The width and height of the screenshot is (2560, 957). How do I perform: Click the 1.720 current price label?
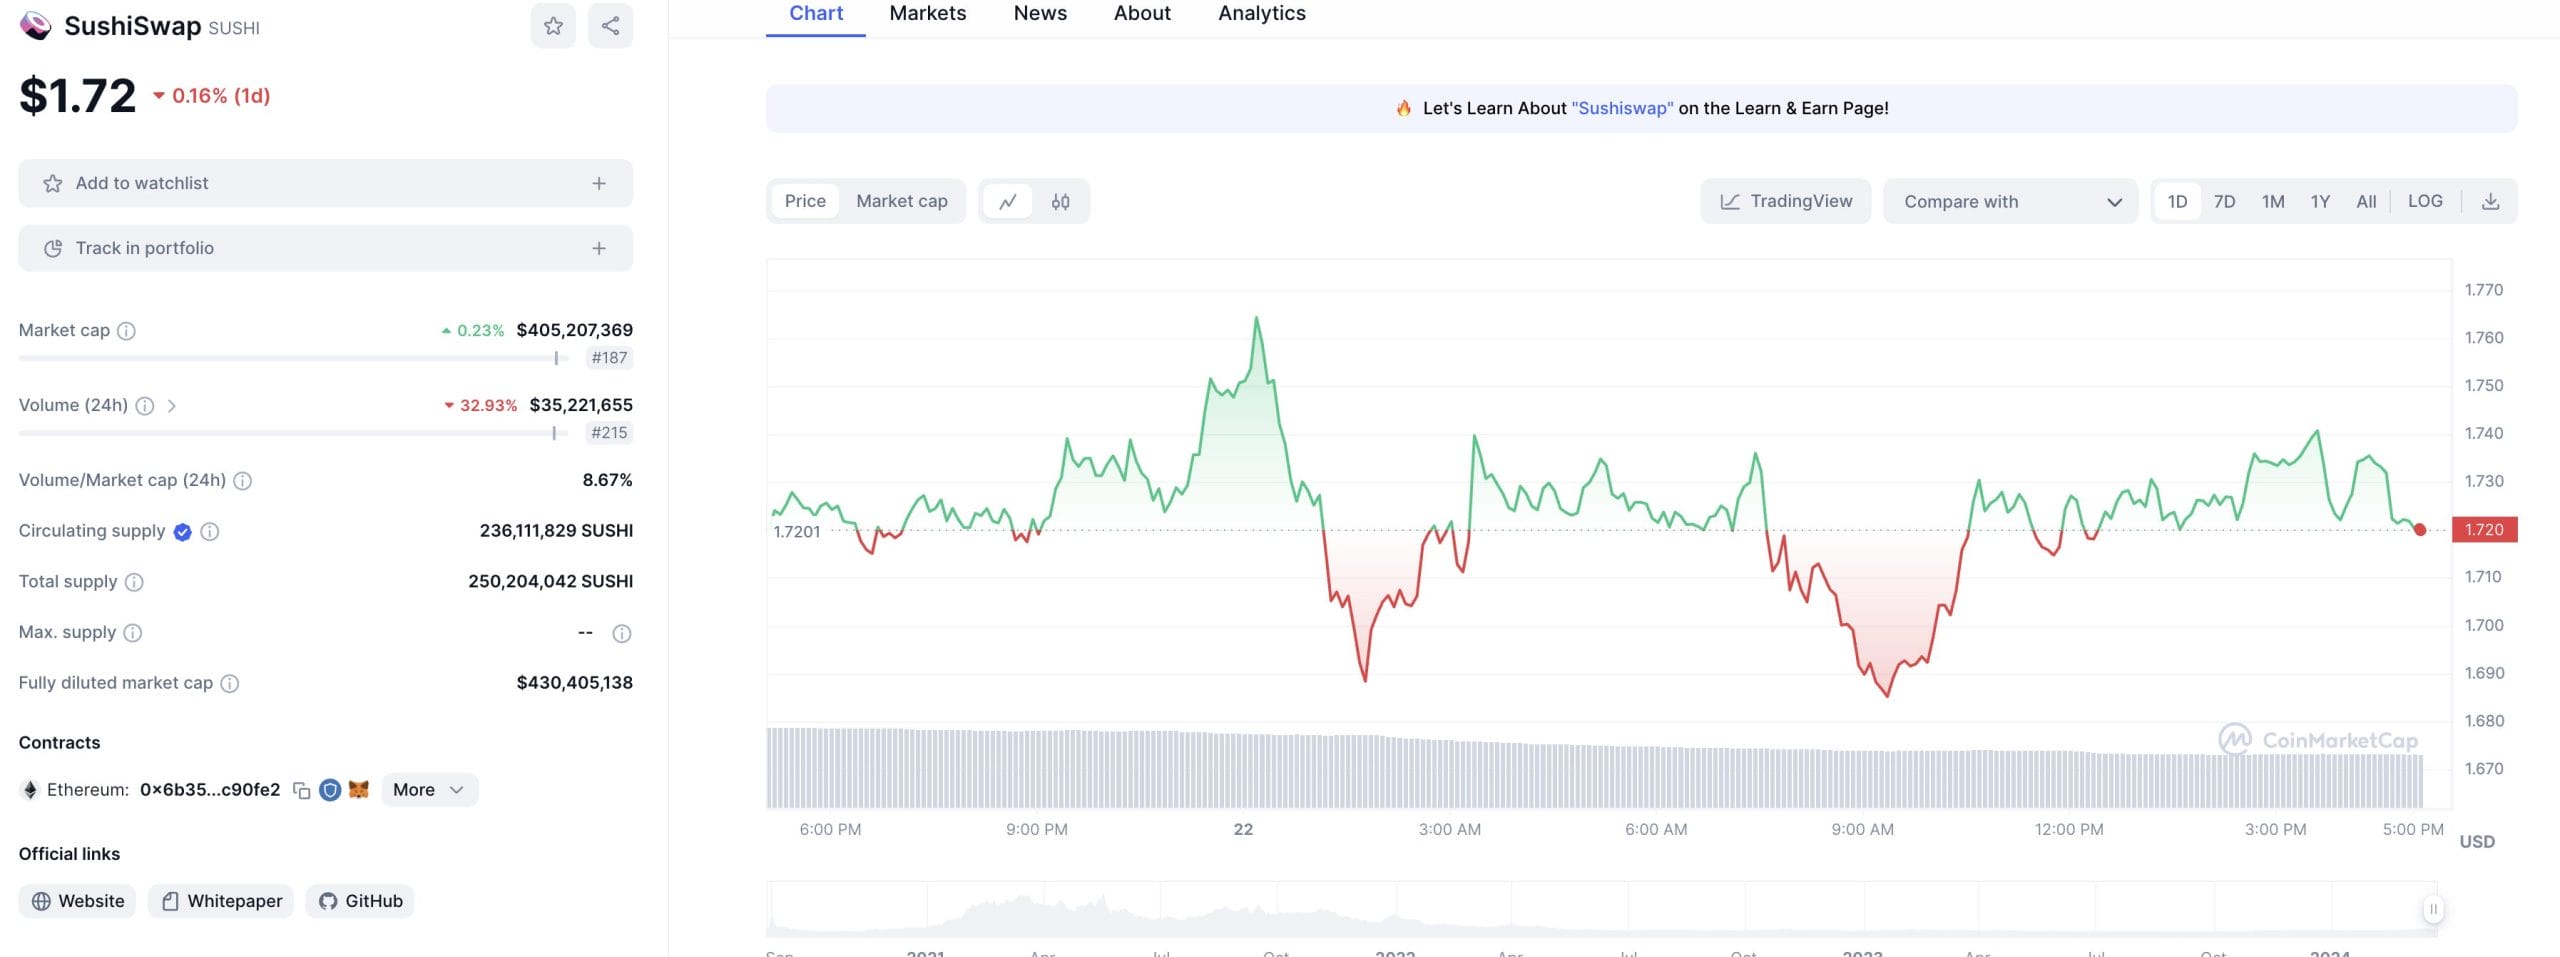(2485, 530)
